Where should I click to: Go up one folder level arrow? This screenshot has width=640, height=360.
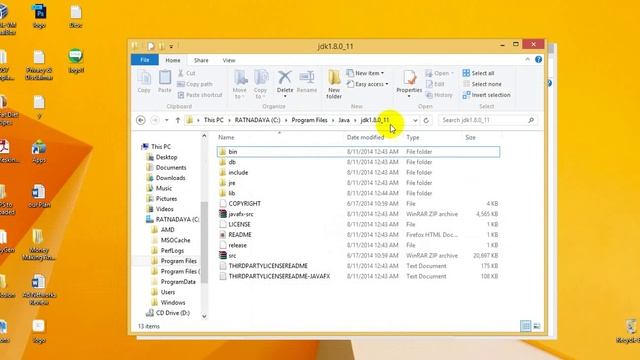pyautogui.click(x=178, y=120)
